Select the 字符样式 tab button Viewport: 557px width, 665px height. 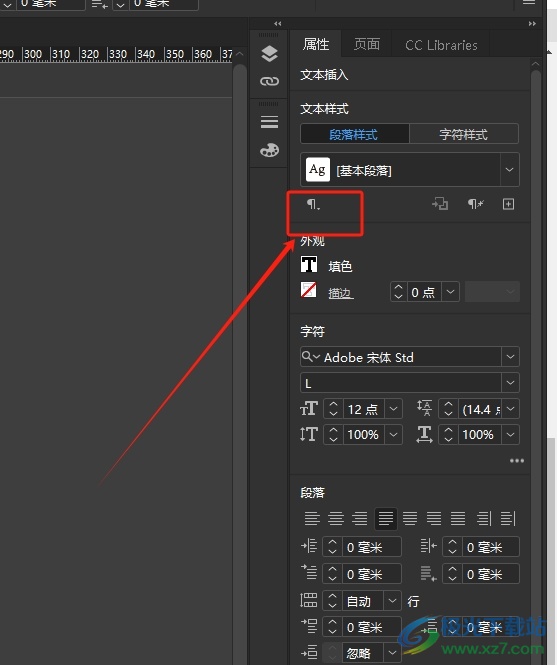click(x=464, y=134)
